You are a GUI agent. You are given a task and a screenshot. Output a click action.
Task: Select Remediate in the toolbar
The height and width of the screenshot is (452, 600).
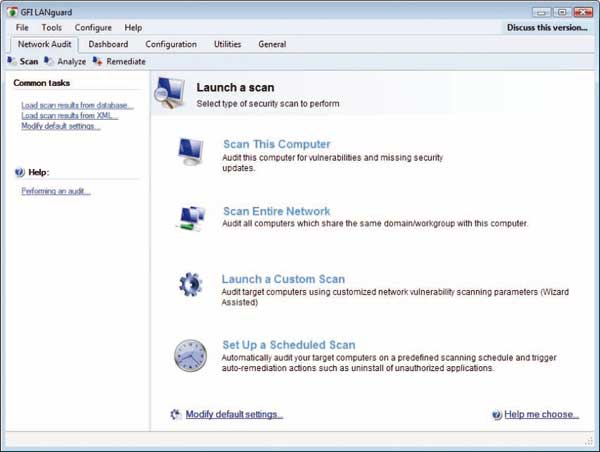119,61
